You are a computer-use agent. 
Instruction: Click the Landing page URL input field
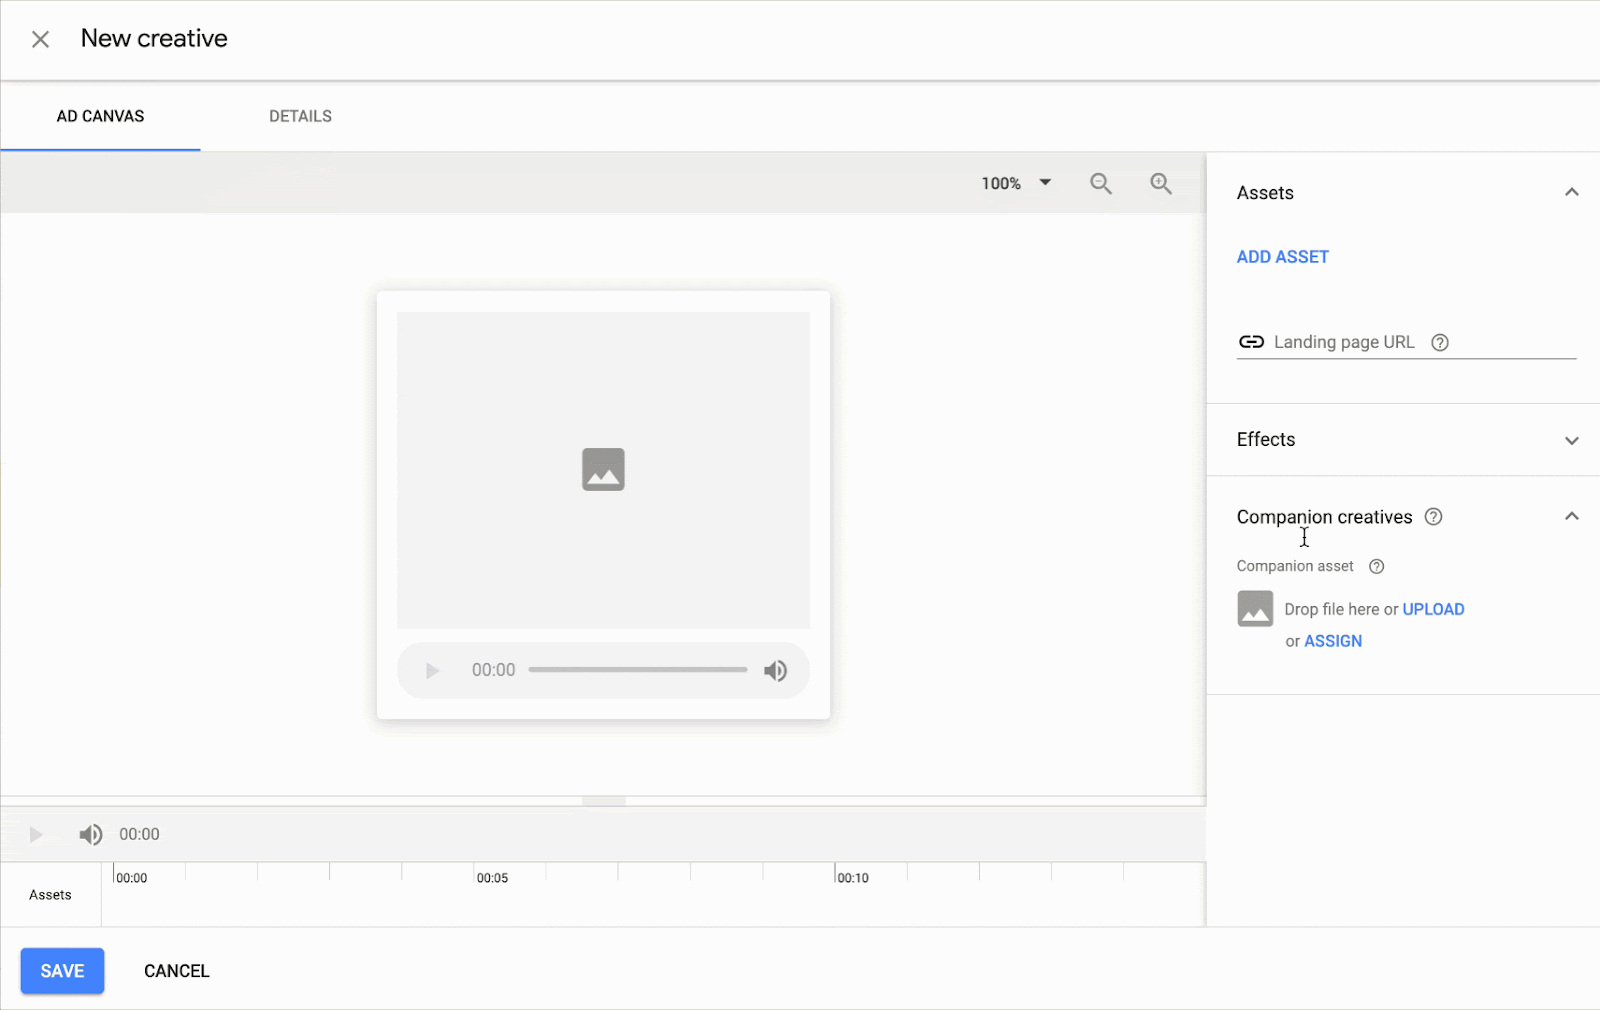pyautogui.click(x=1406, y=342)
